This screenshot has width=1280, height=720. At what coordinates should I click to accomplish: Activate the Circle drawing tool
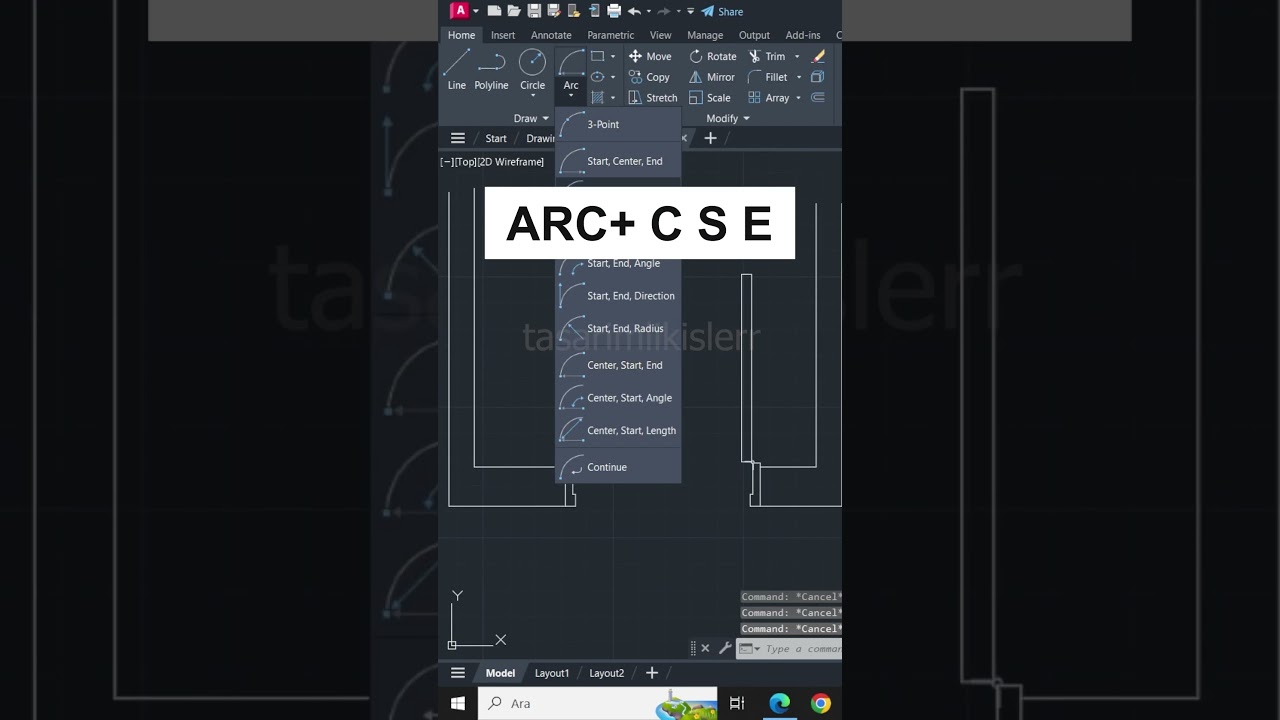coord(532,70)
